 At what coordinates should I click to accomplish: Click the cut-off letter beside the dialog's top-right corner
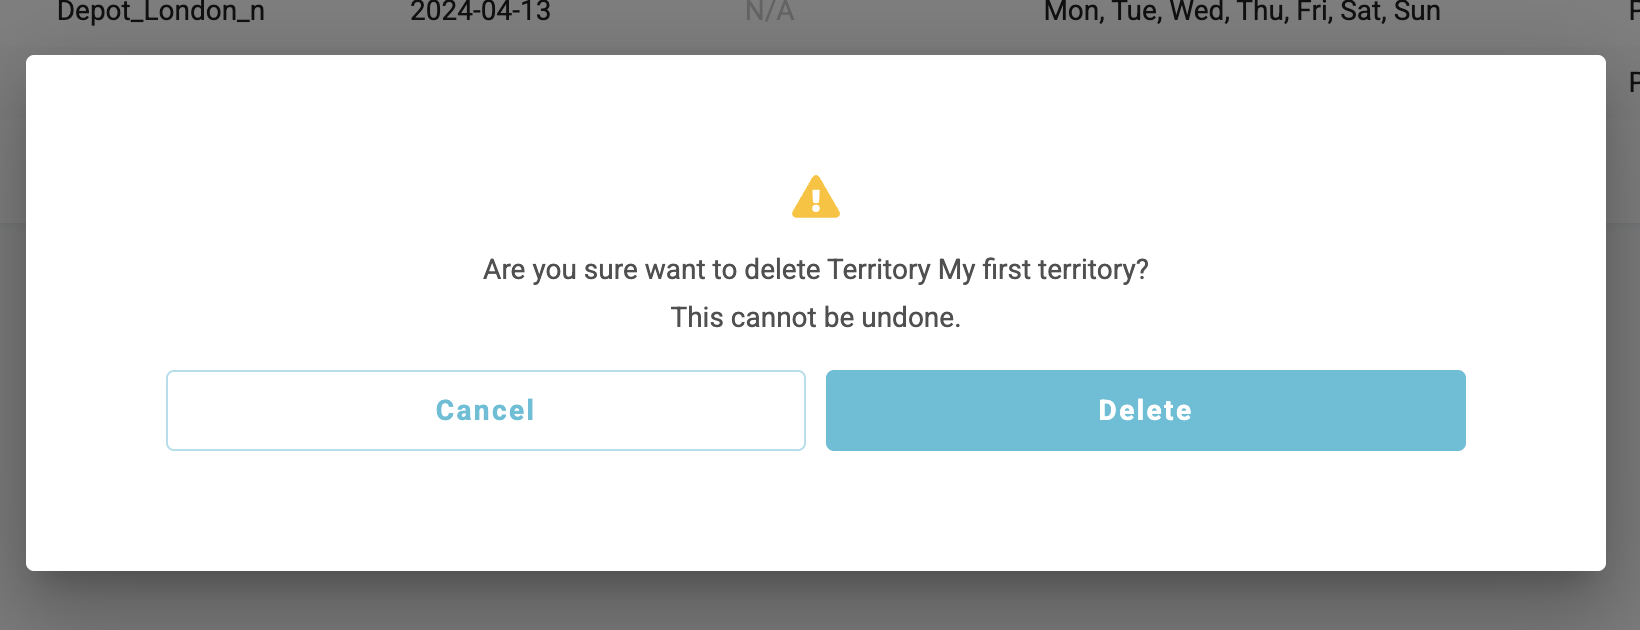click(x=1634, y=82)
